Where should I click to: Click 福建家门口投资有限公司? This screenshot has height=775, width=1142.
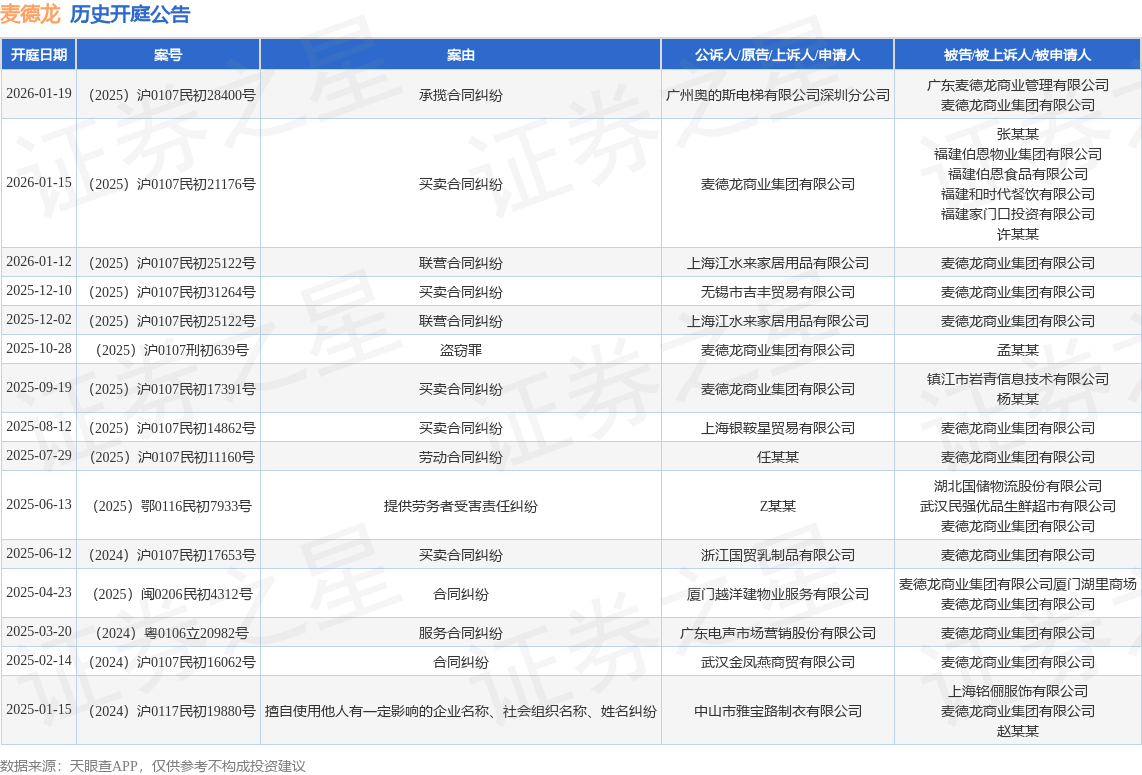(x=1017, y=213)
